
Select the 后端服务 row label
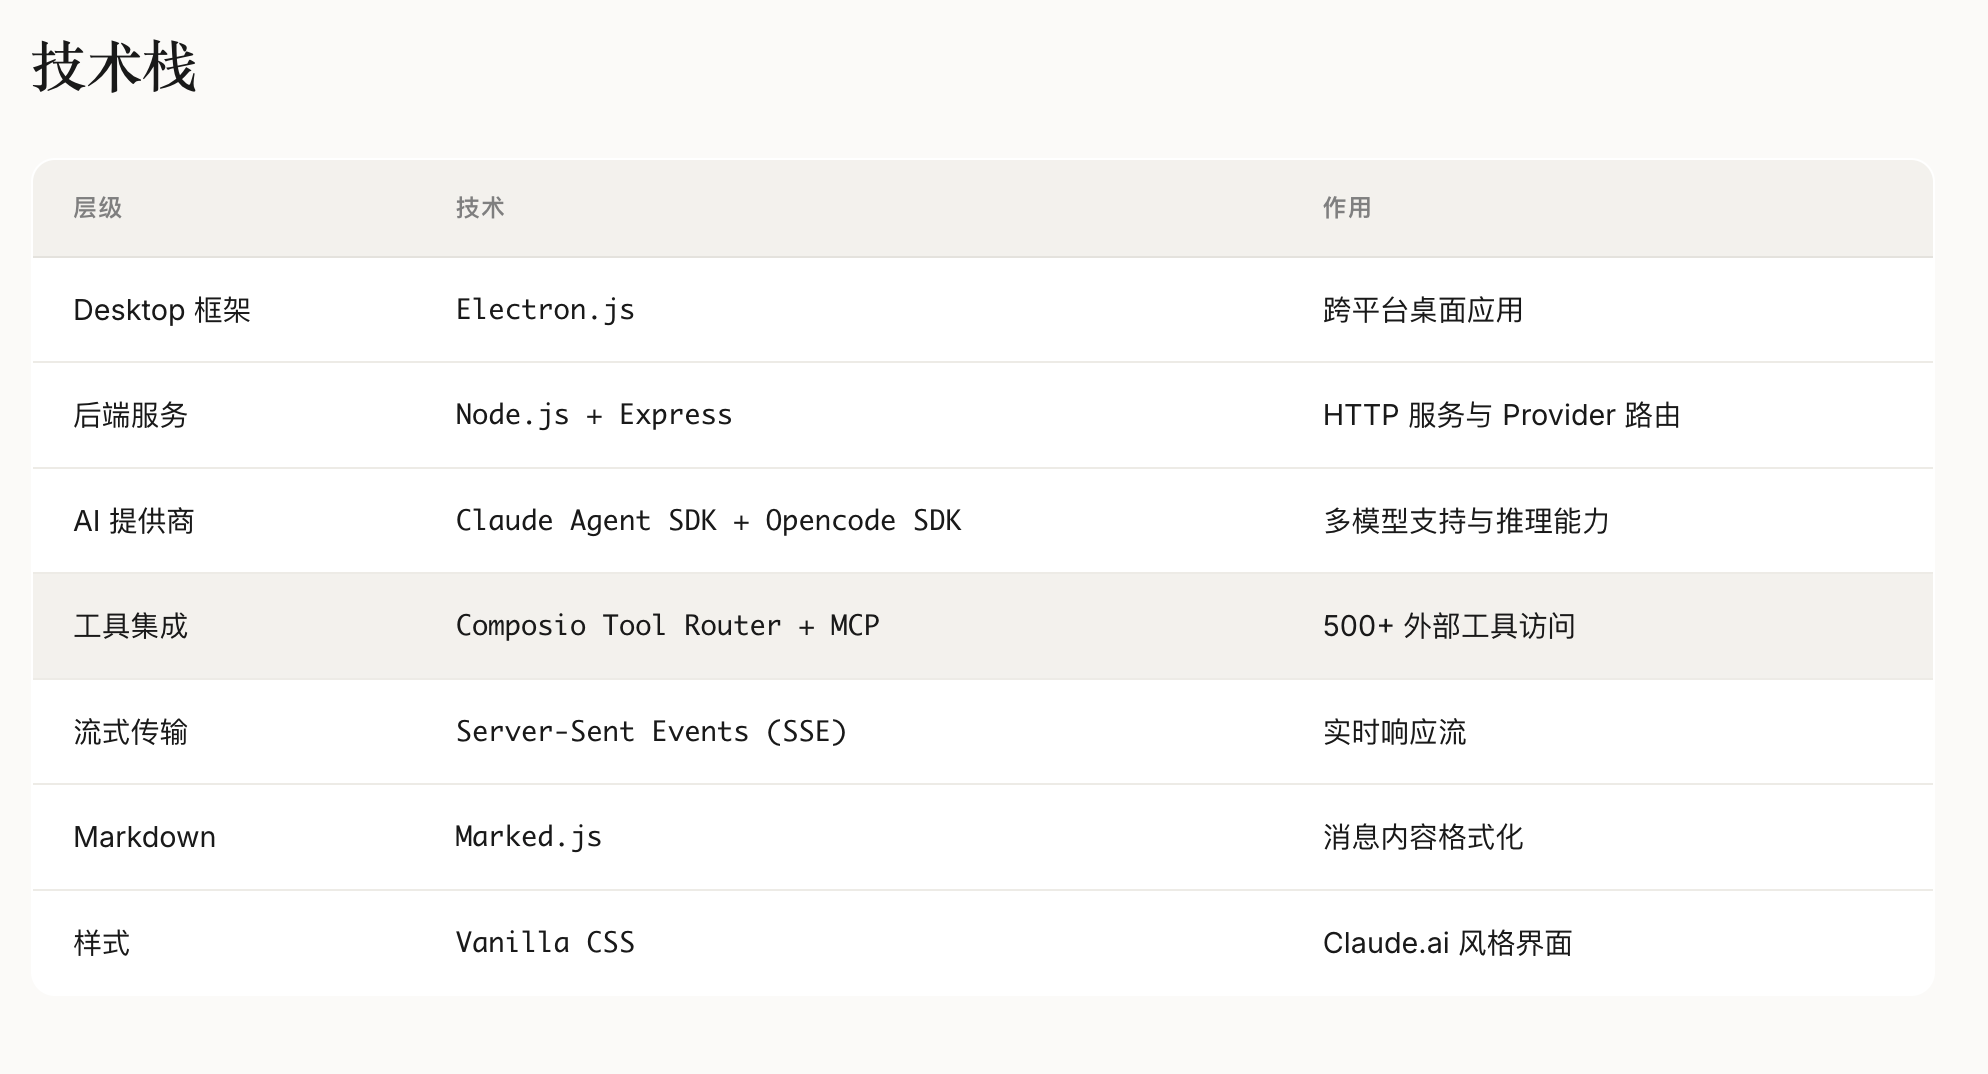click(130, 415)
